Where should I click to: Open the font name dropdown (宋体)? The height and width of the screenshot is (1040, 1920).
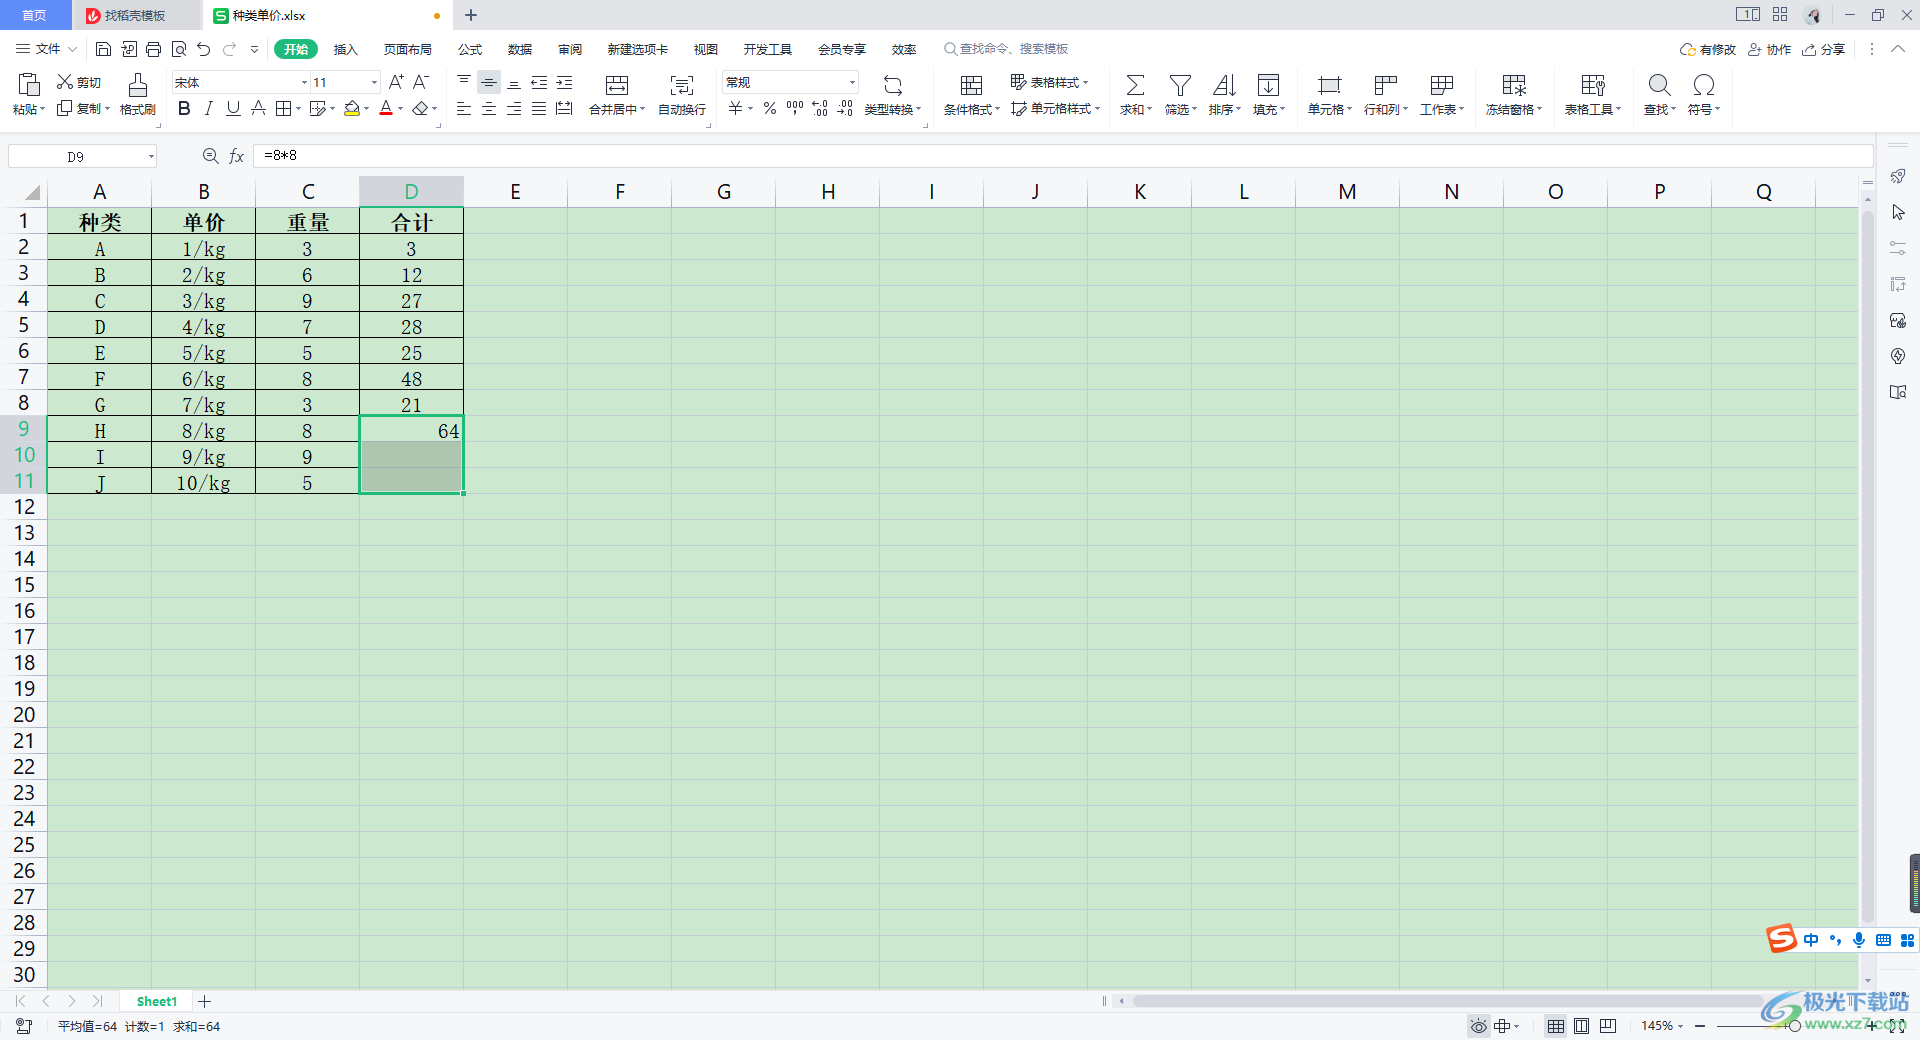coord(304,82)
